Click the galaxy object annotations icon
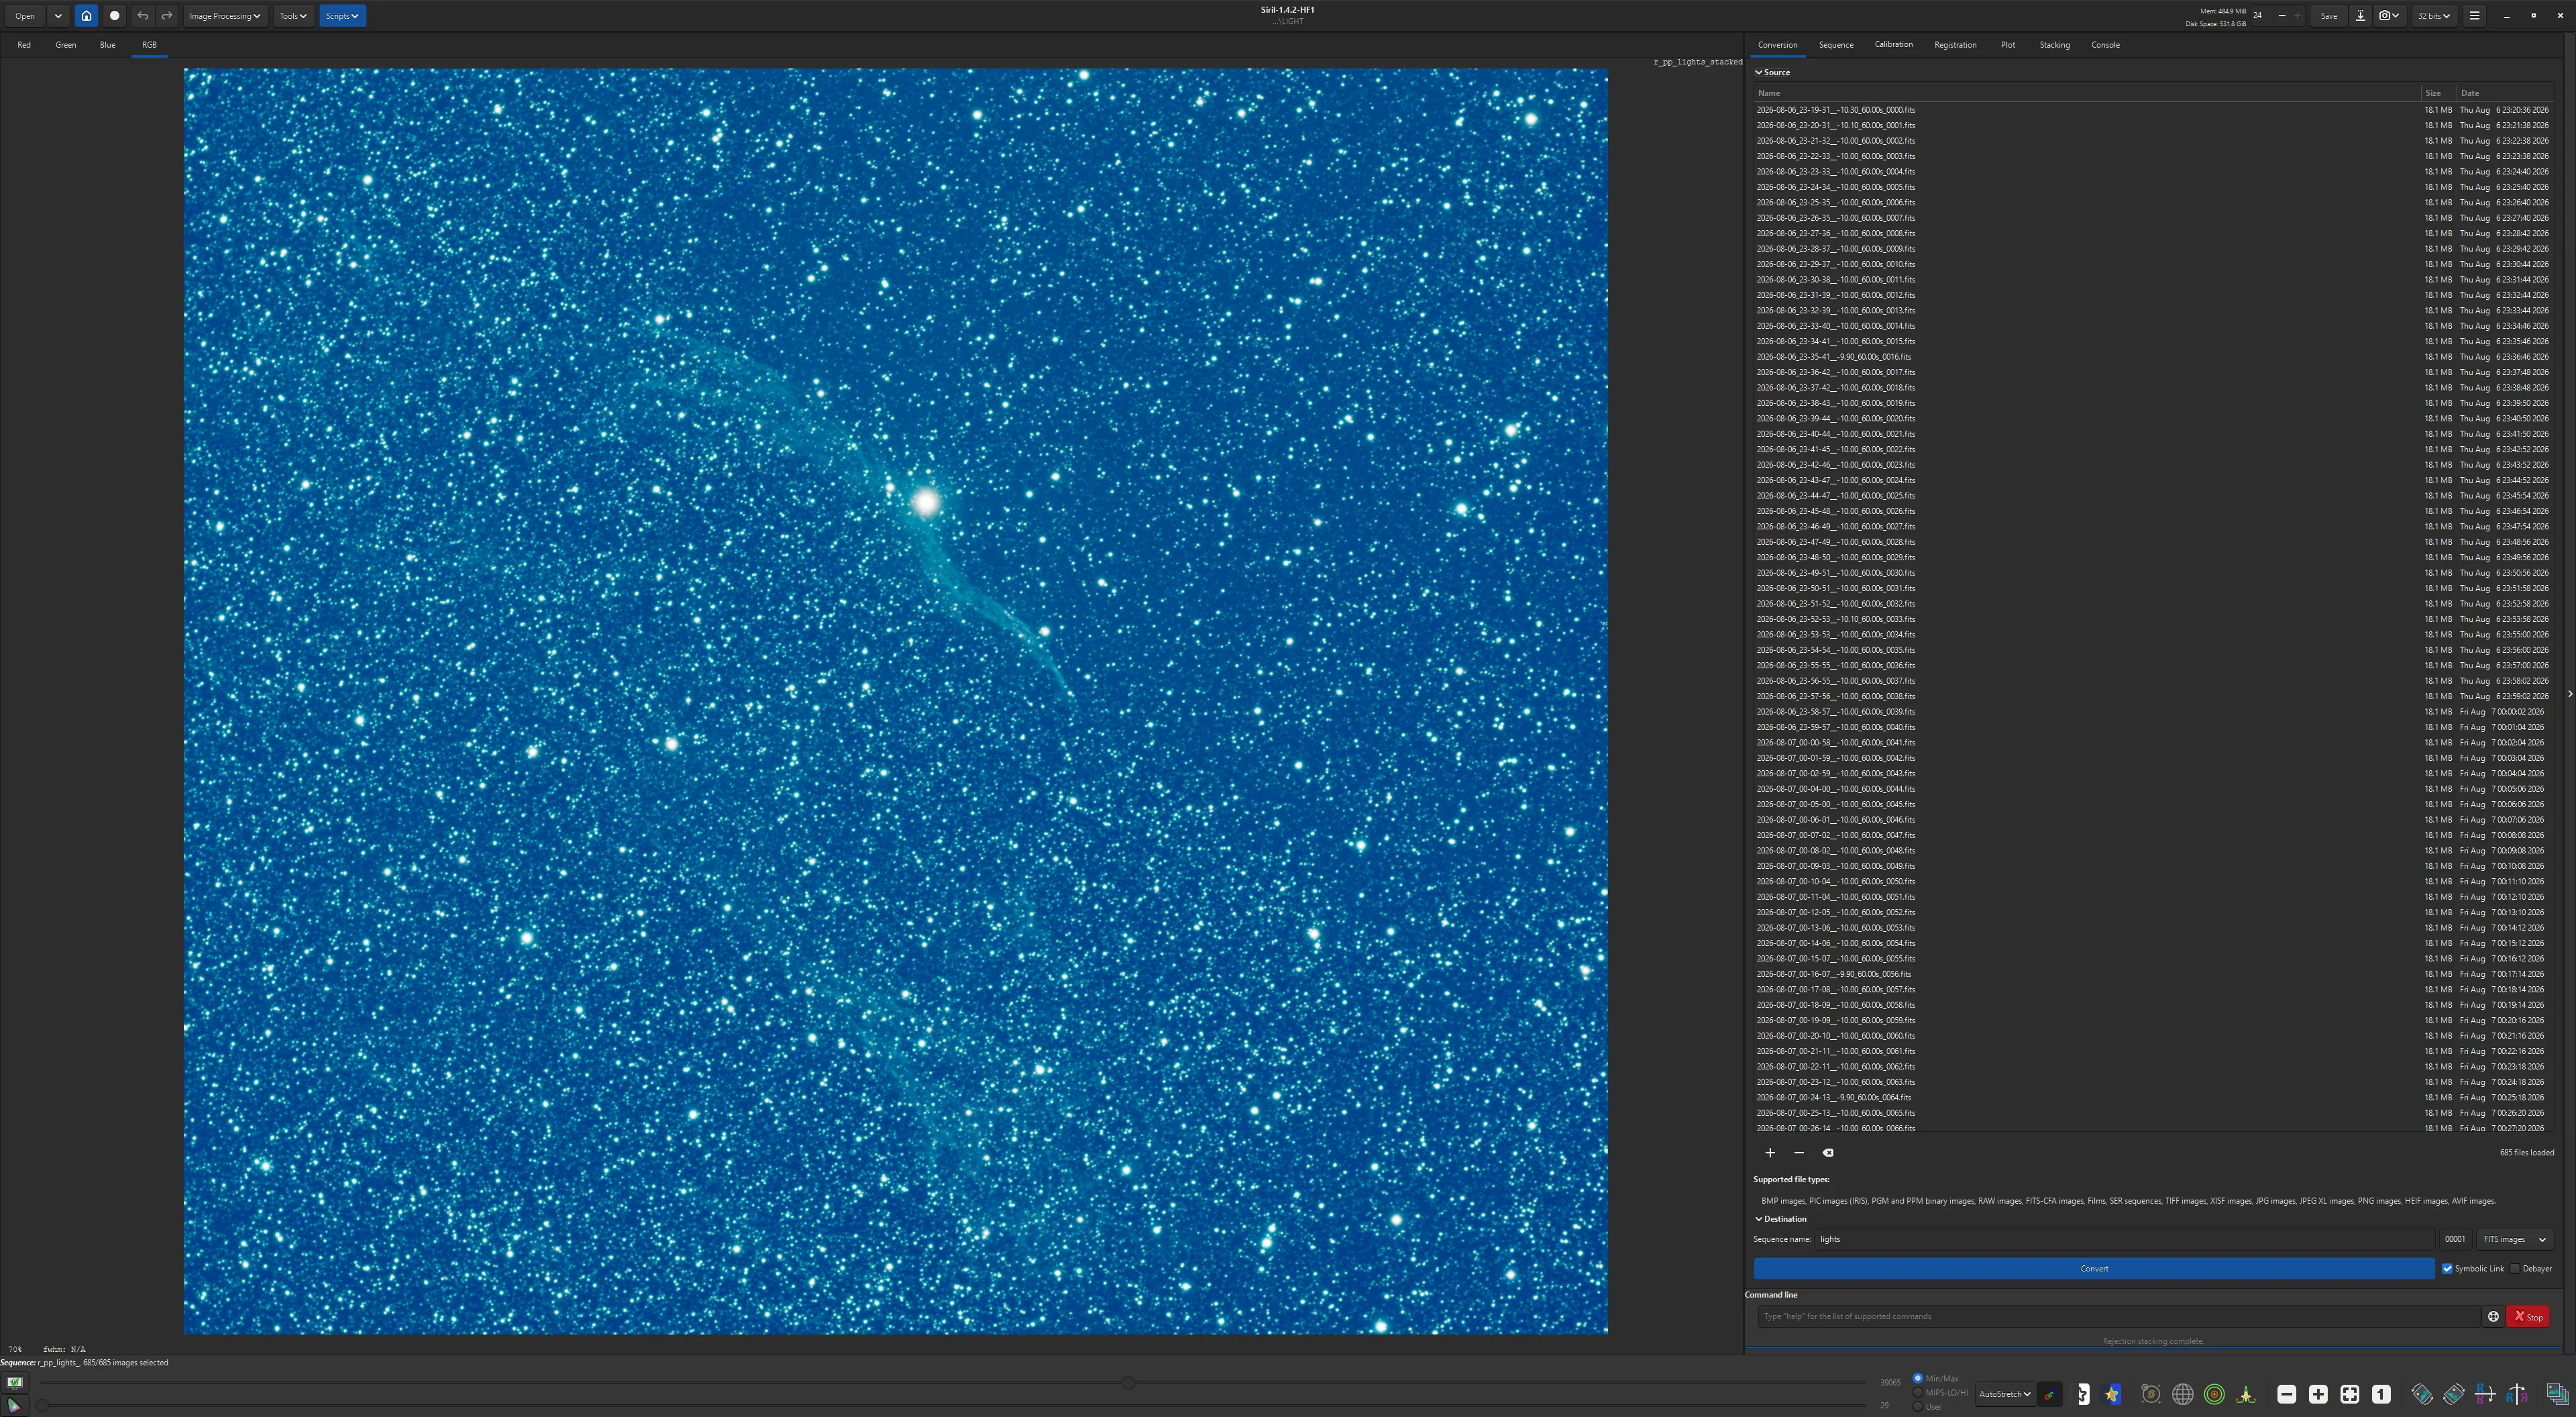 coord(2151,1394)
